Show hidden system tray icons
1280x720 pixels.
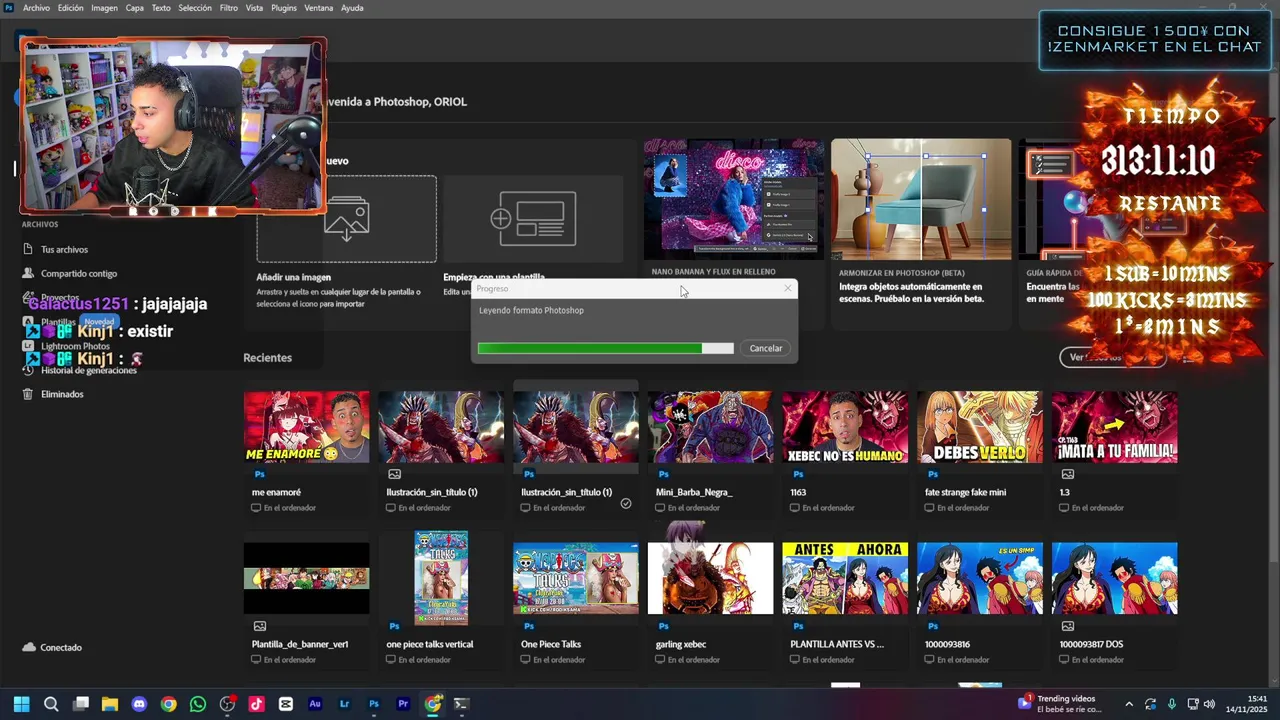[x=1129, y=704]
